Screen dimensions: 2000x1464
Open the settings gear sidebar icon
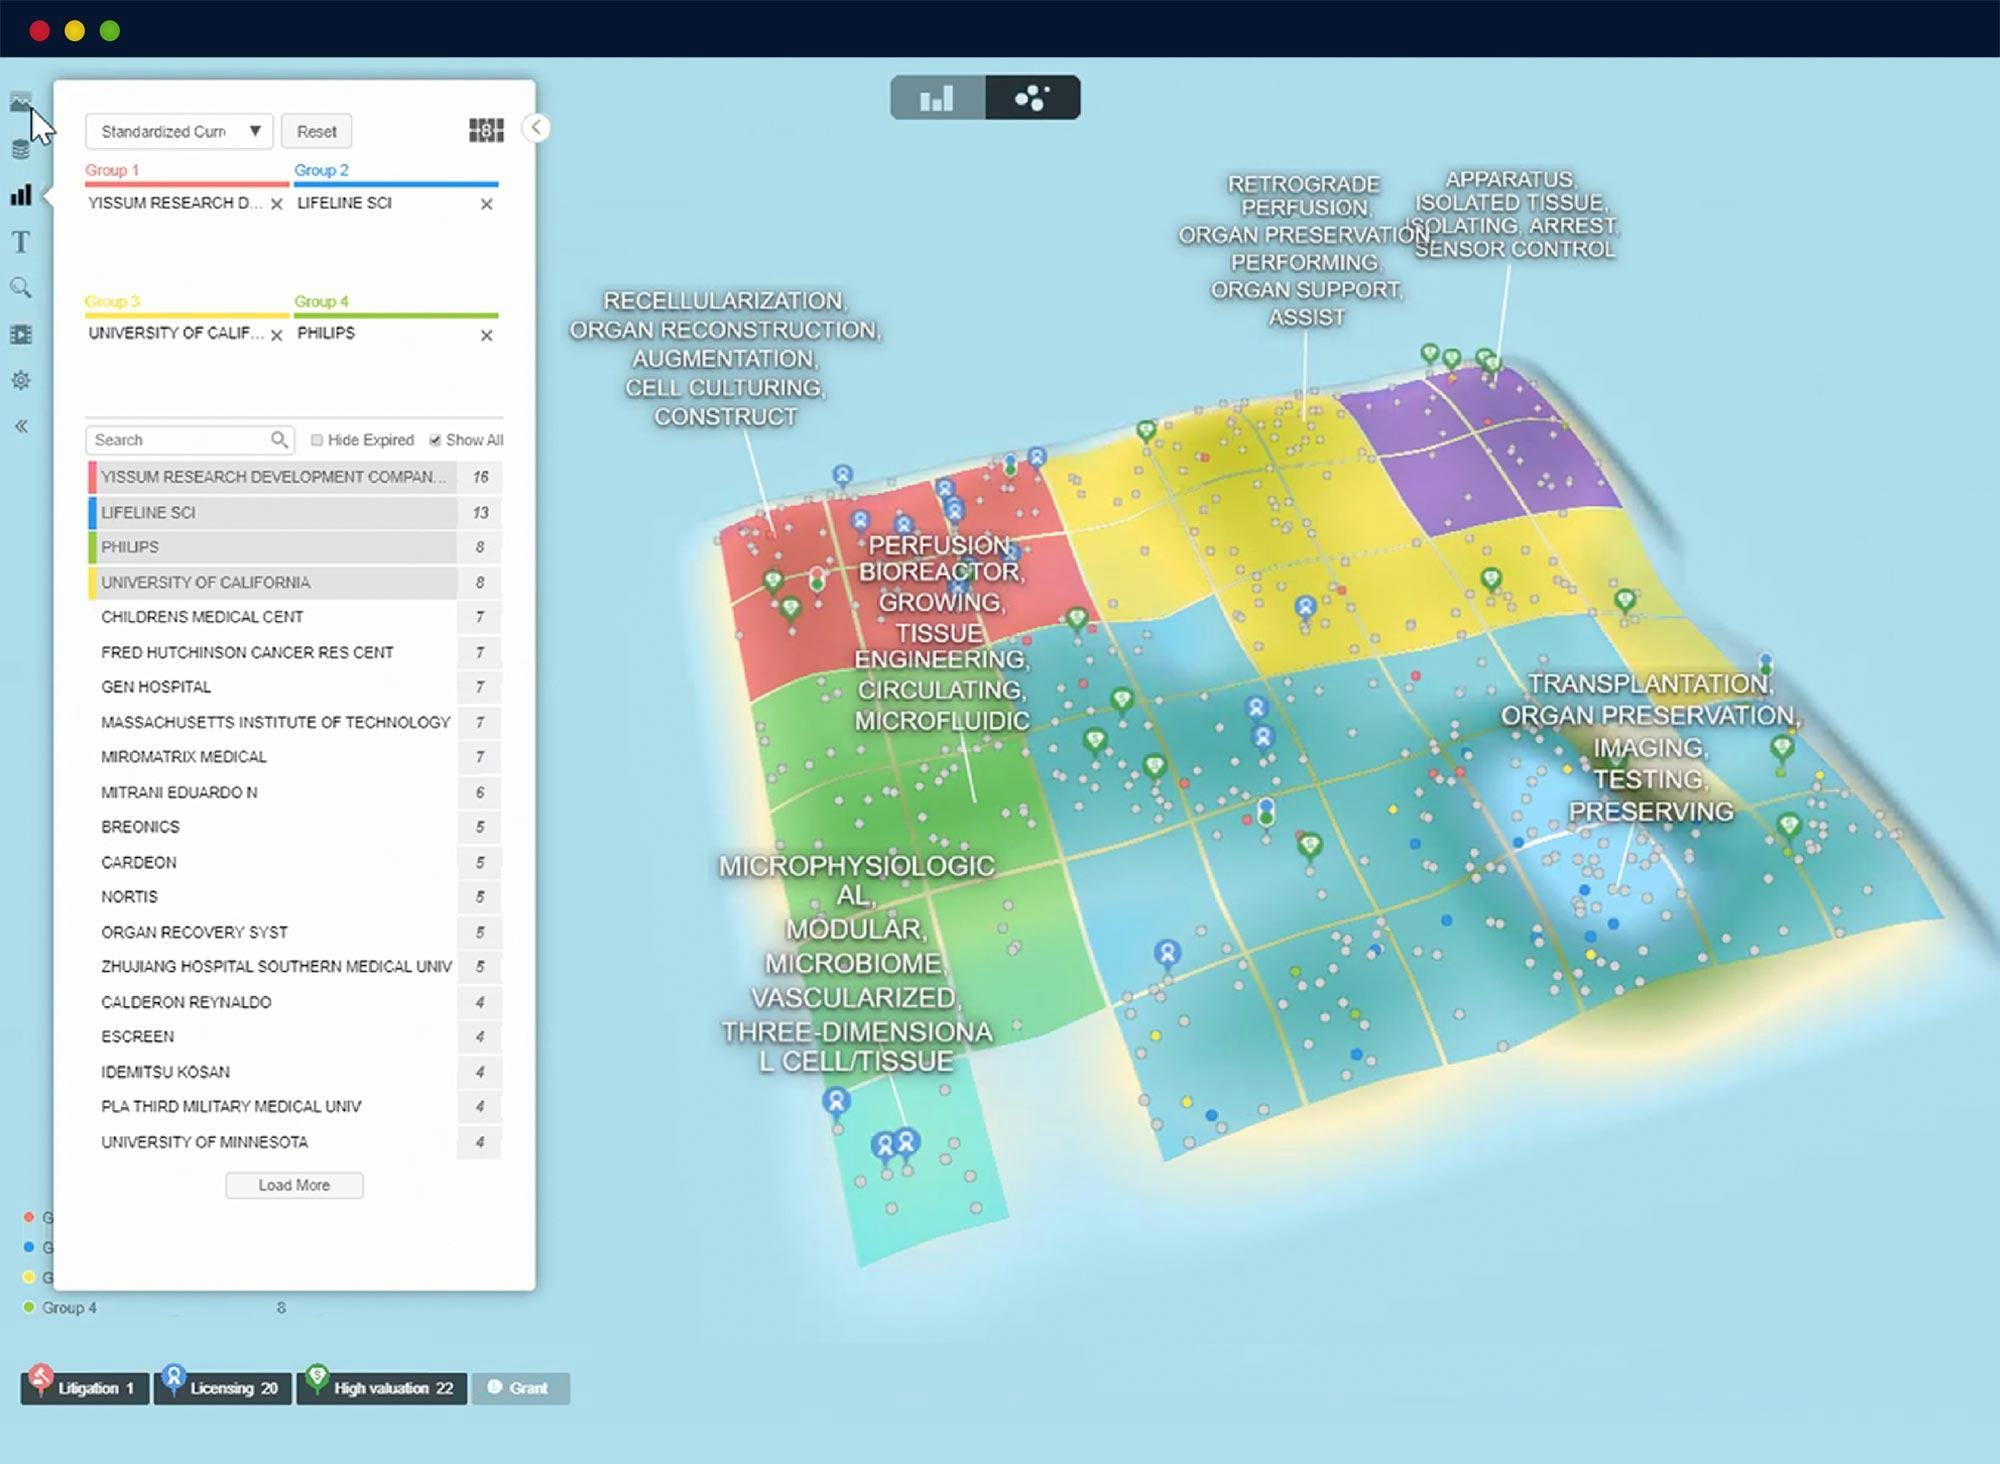click(20, 380)
